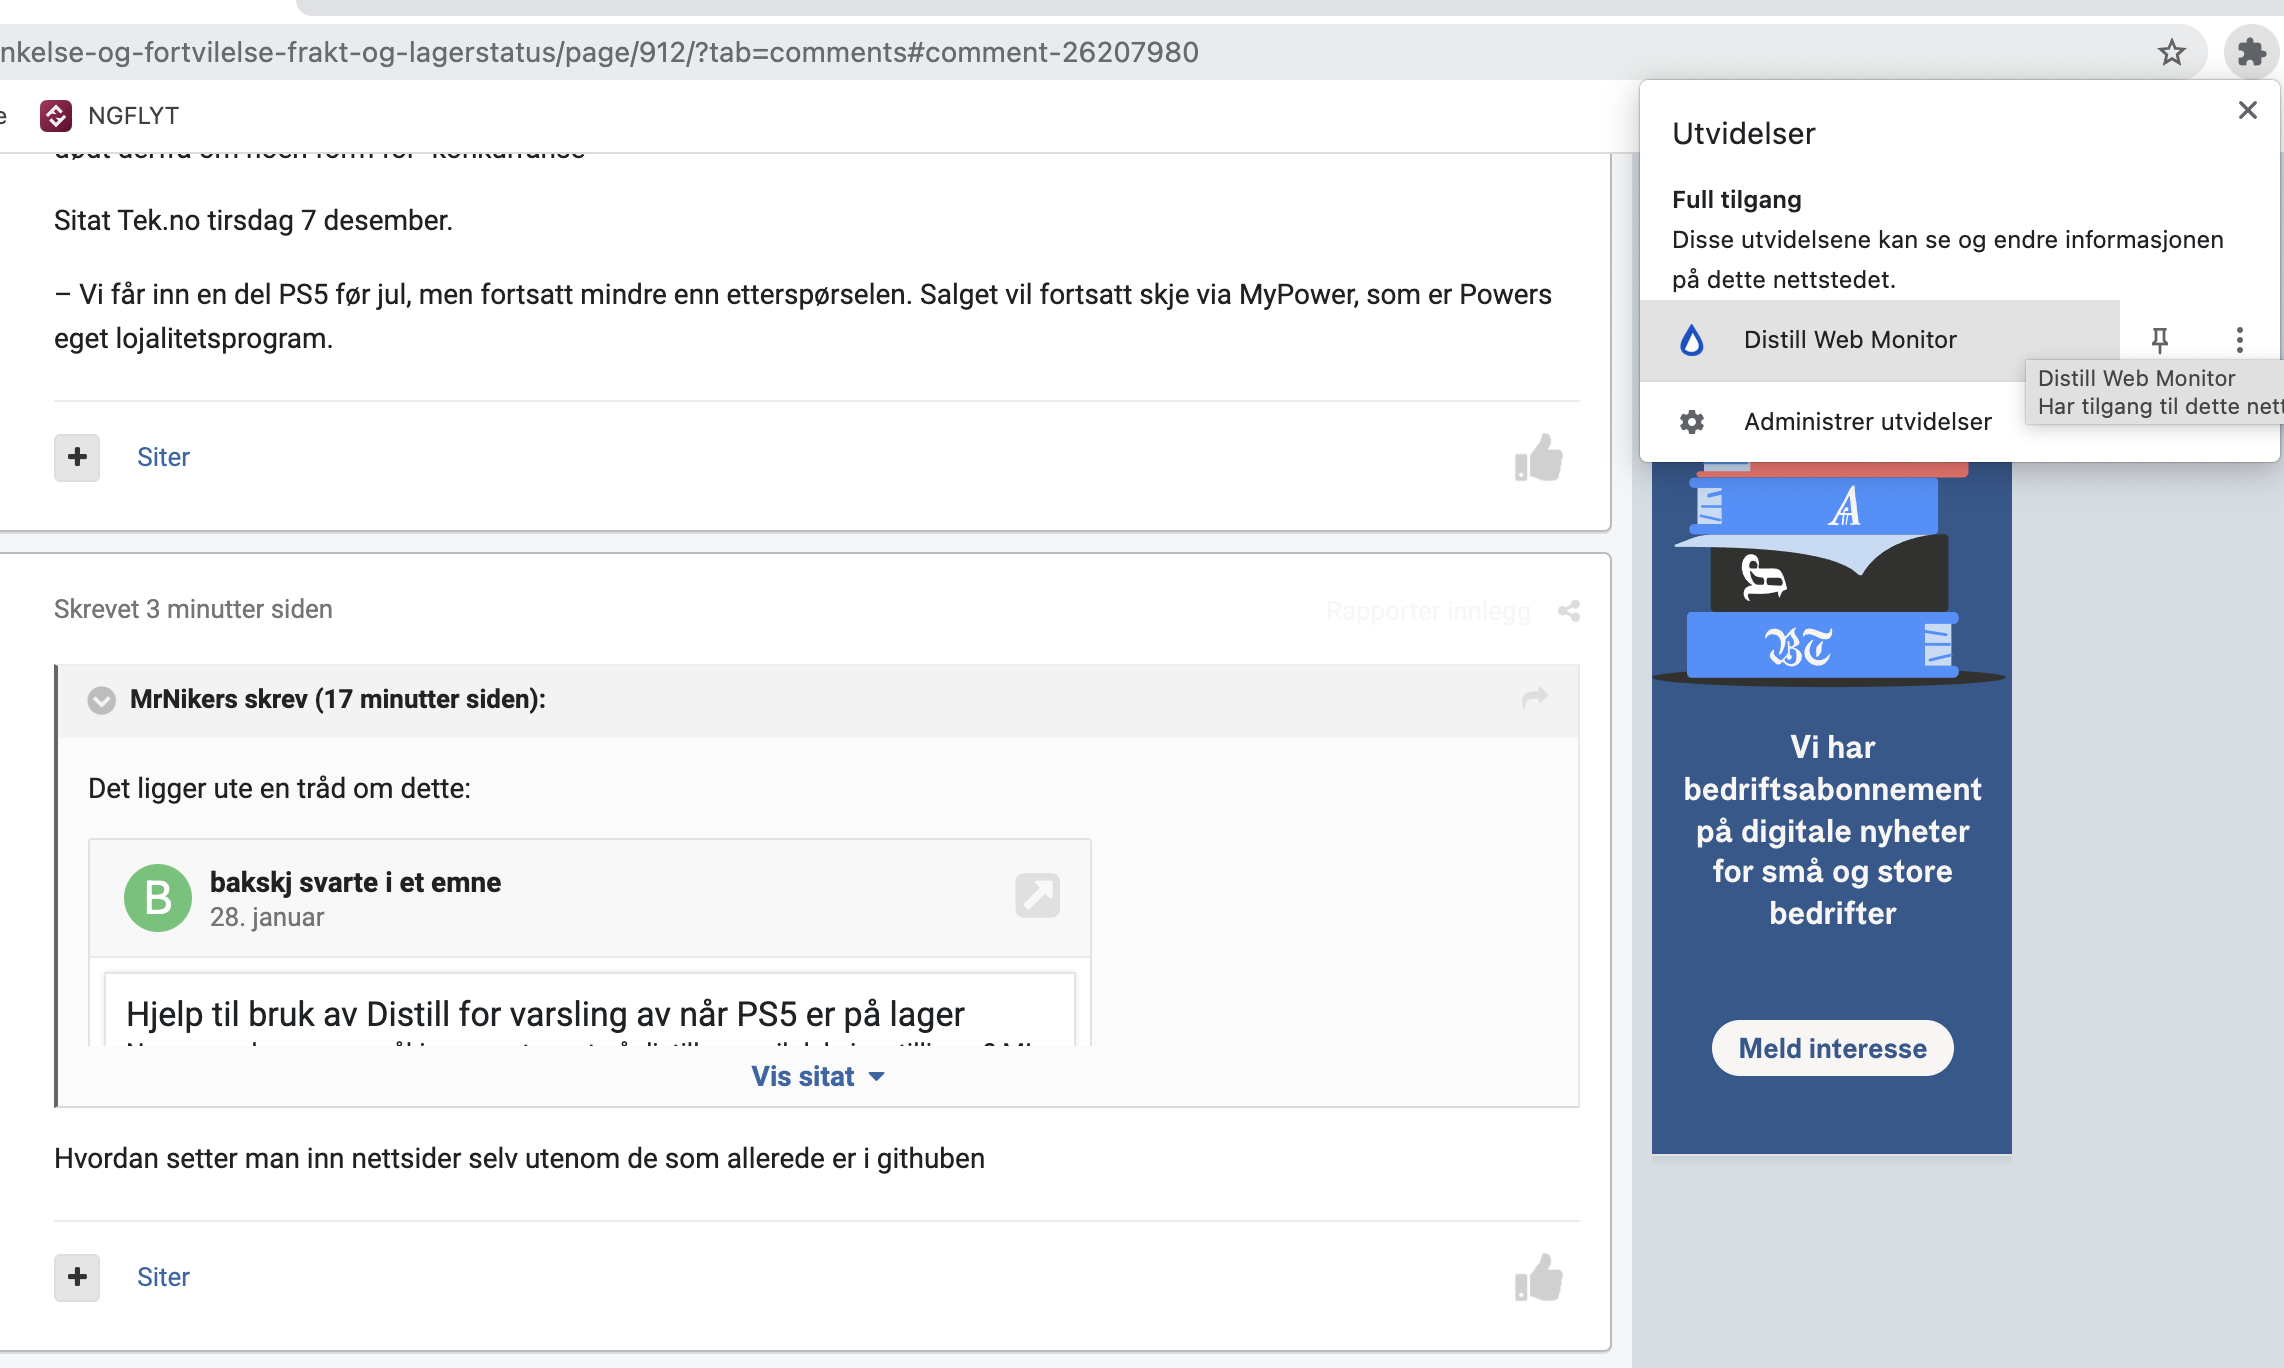Like the githuben question post
This screenshot has height=1368, width=2284.
(1539, 1278)
